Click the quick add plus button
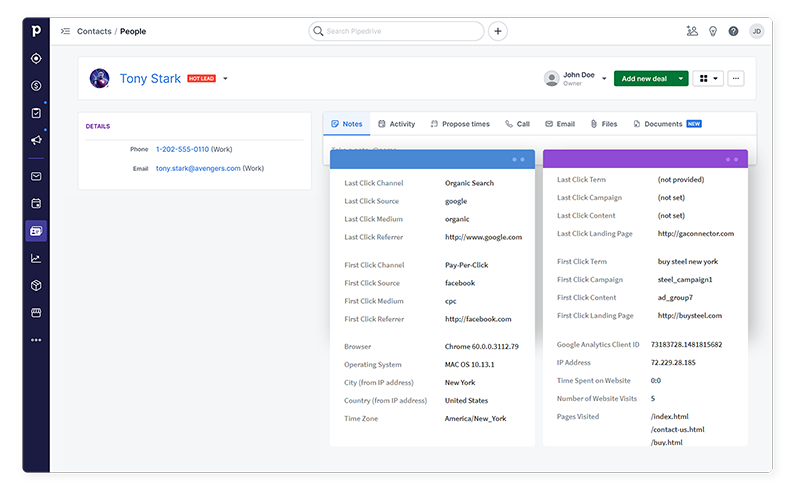805x494 pixels. (x=497, y=31)
